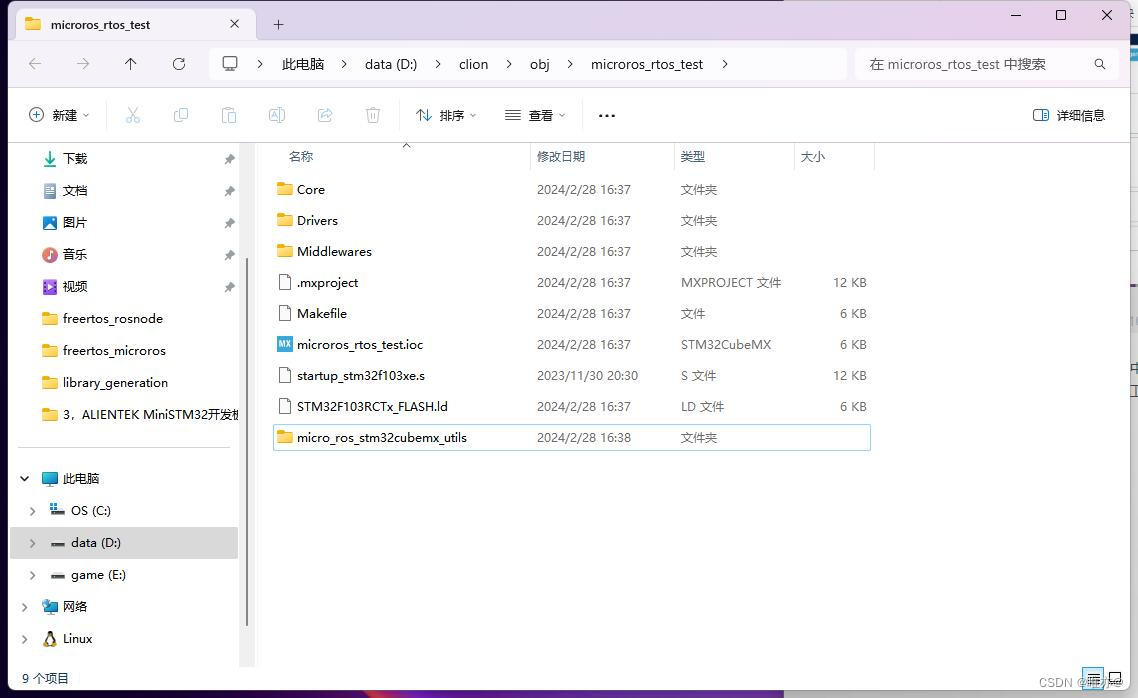Select the Core folder
This screenshot has height=698, width=1138.
point(571,189)
